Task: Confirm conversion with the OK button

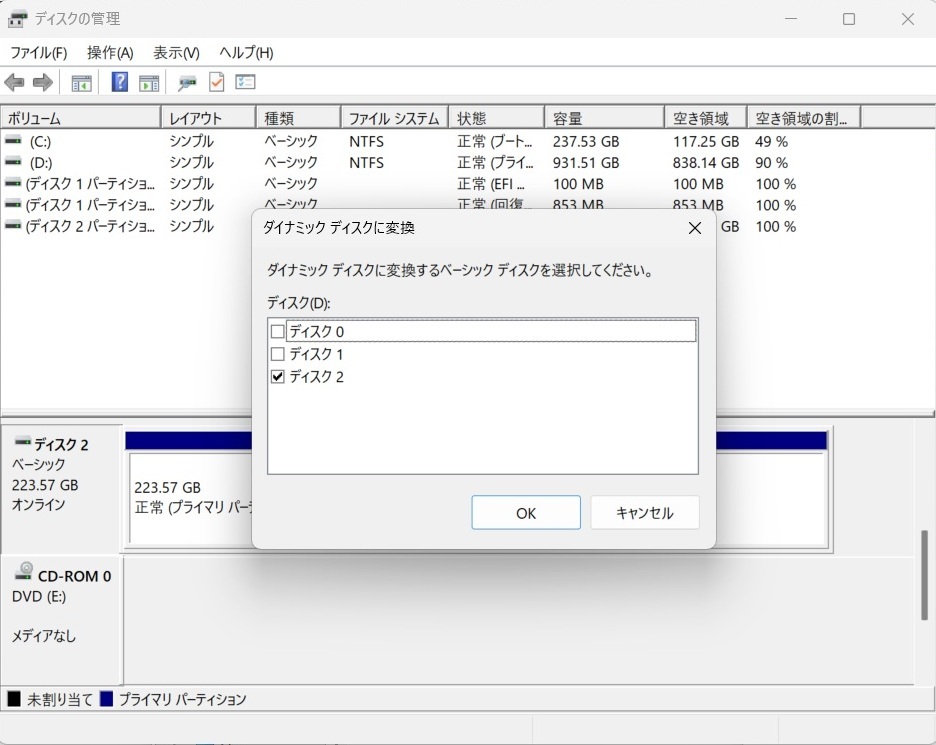Action: click(x=526, y=513)
